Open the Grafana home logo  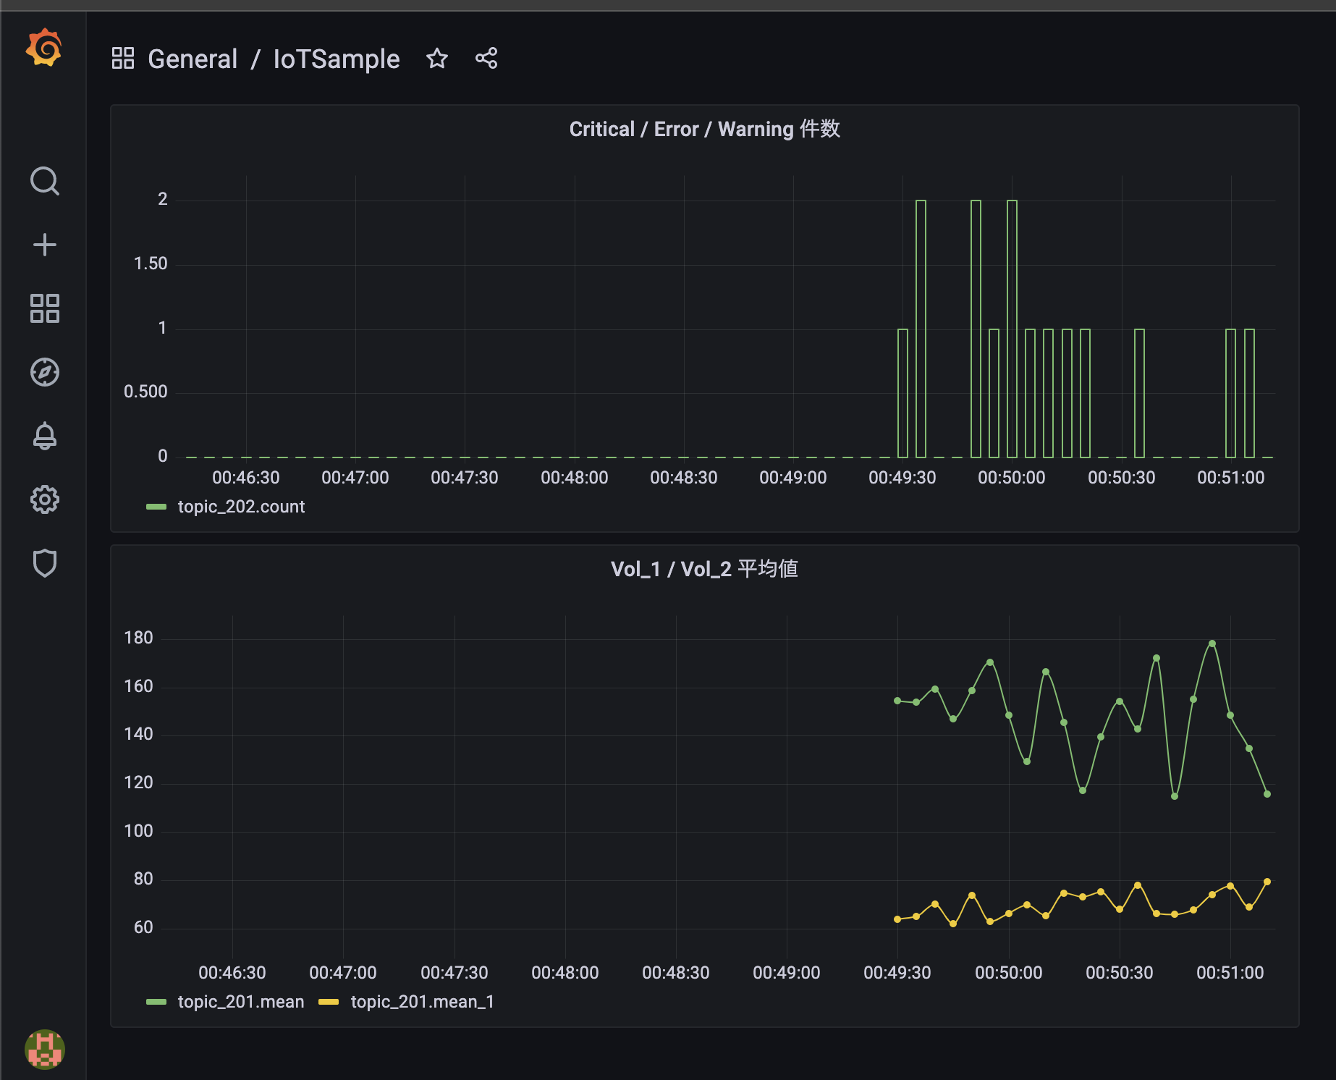point(44,48)
